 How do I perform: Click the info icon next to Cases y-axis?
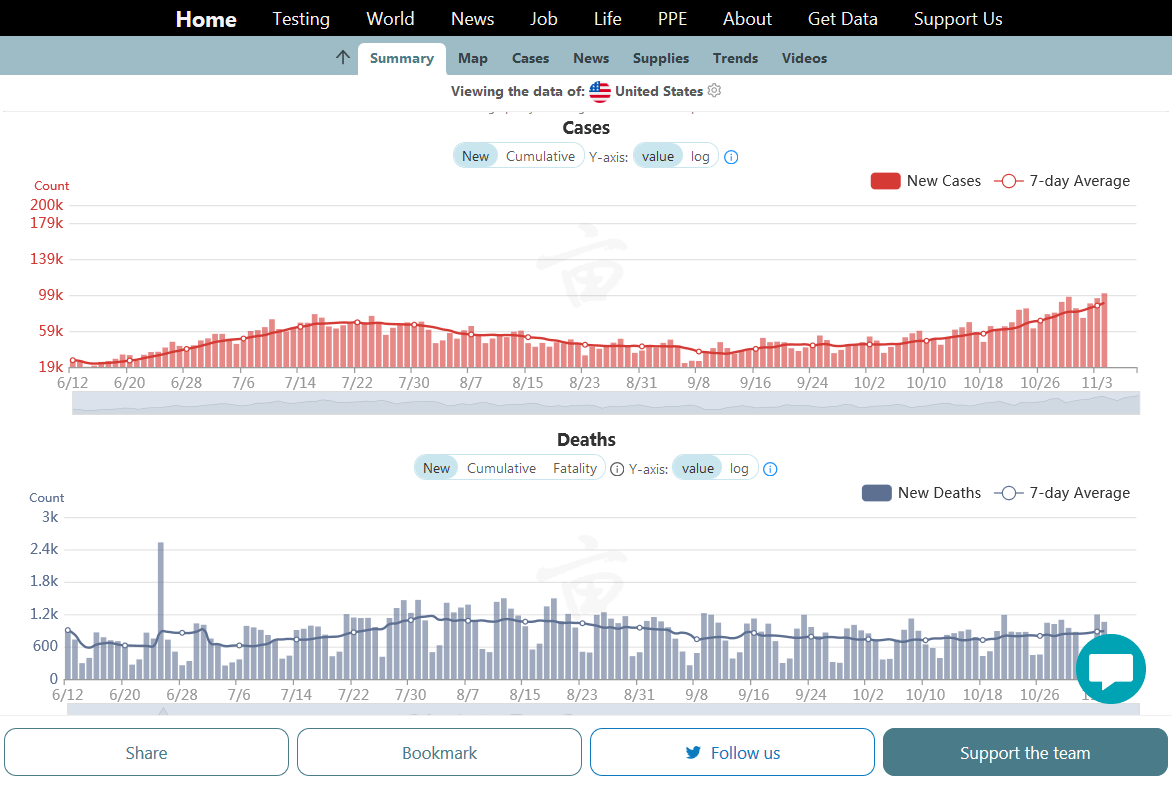coord(731,157)
